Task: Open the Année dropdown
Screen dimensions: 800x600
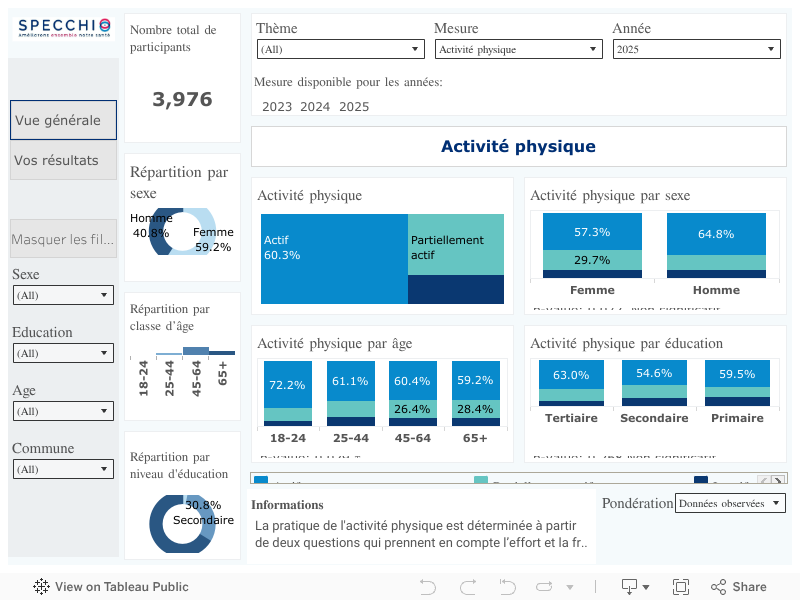Action: tap(696, 49)
